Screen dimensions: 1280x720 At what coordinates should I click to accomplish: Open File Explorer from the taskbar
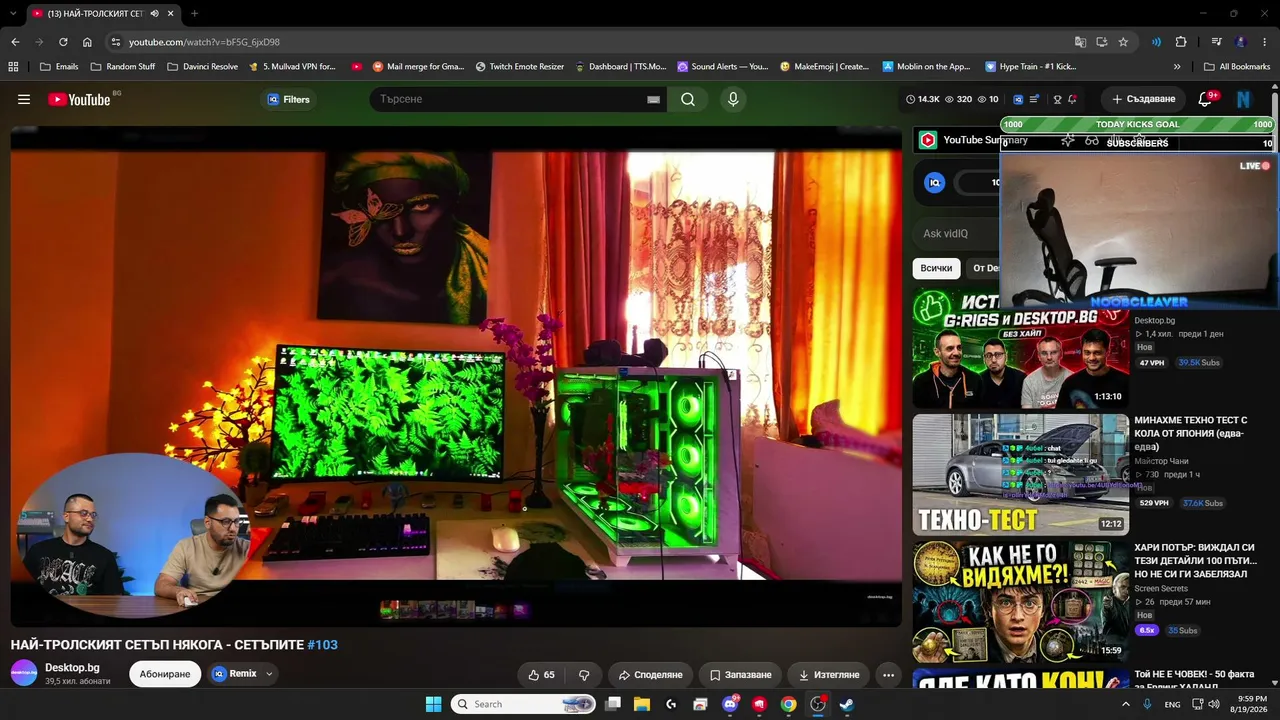point(642,704)
